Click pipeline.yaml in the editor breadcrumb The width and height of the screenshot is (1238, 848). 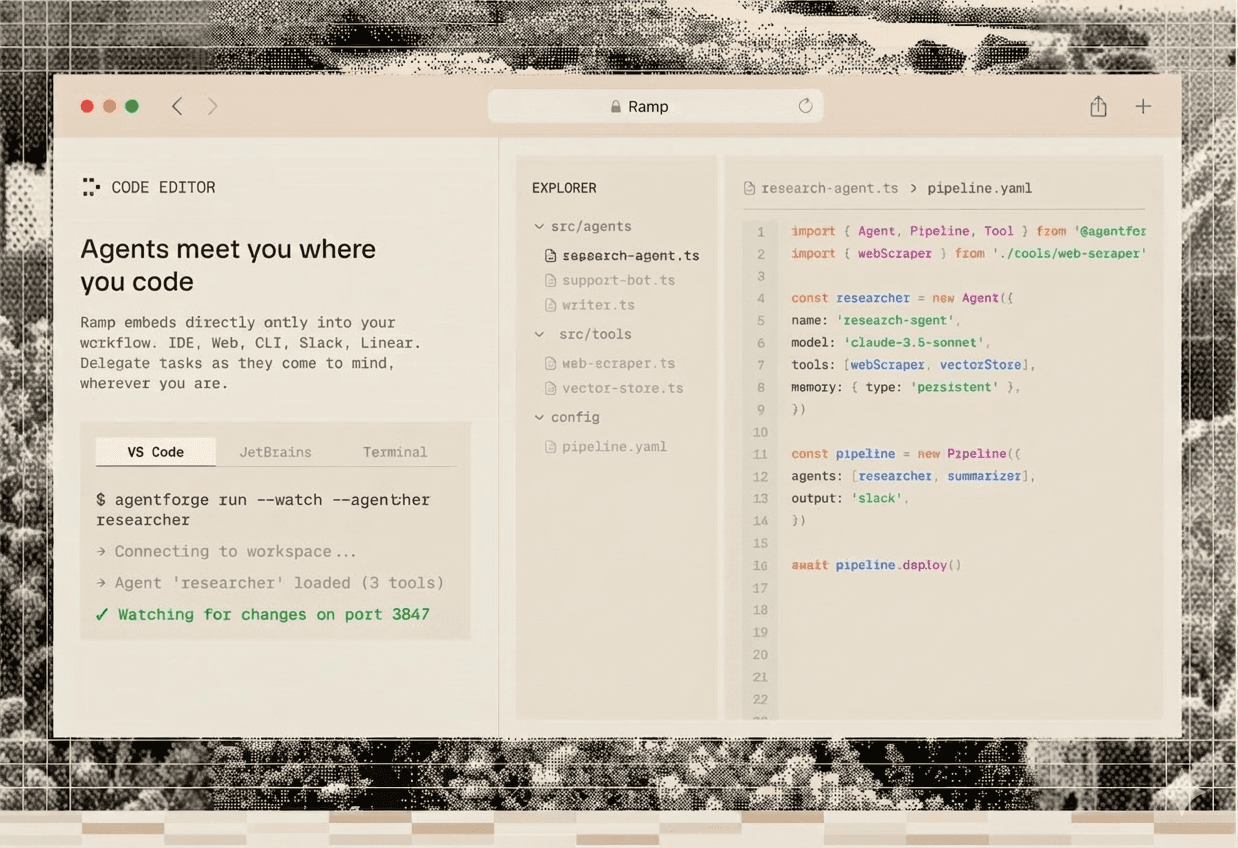pyautogui.click(x=979, y=188)
